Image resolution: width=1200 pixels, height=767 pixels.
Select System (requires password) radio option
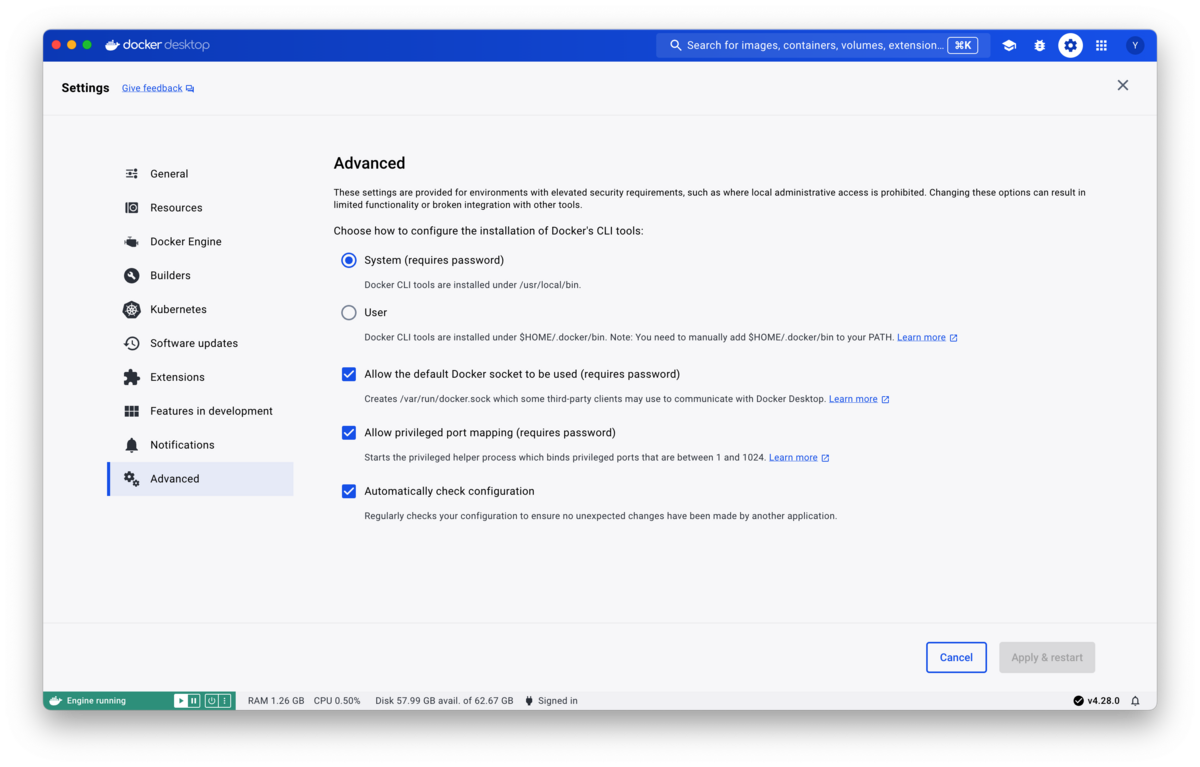349,260
